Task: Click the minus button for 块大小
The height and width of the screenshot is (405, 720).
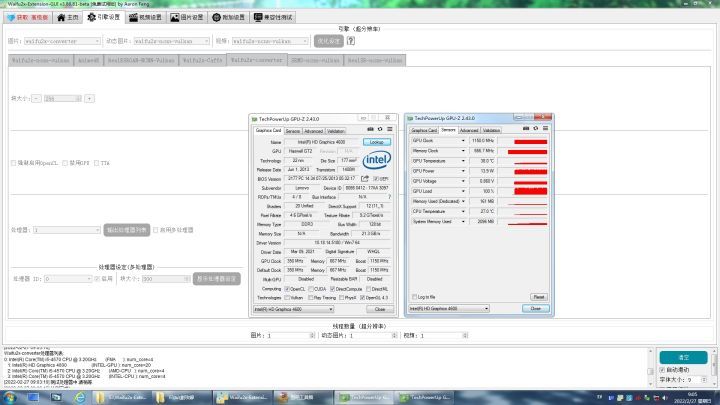Action: [x=36, y=98]
